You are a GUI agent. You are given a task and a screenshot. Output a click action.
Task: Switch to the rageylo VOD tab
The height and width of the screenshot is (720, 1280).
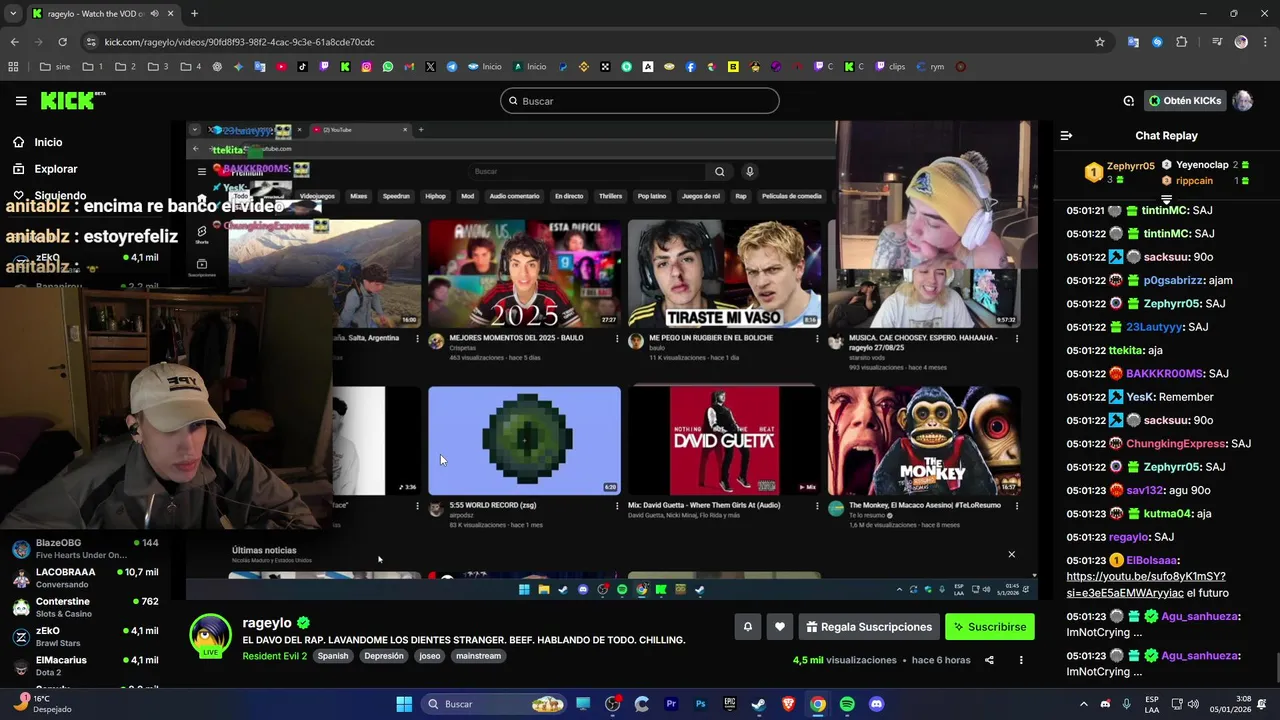102,14
